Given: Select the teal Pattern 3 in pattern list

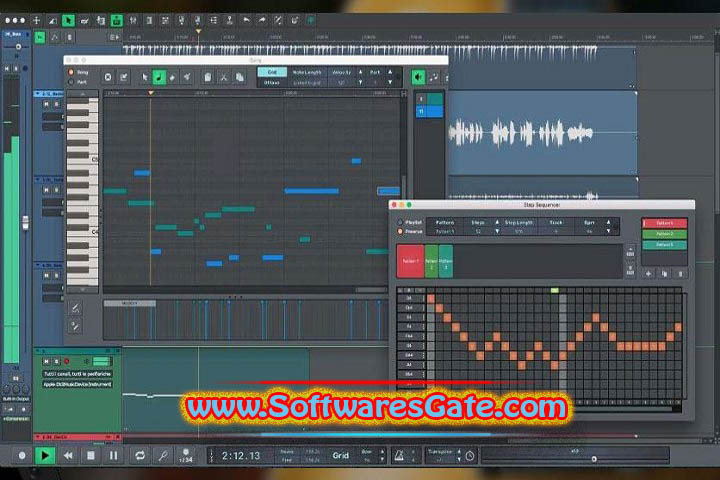Looking at the screenshot, I should tap(664, 245).
